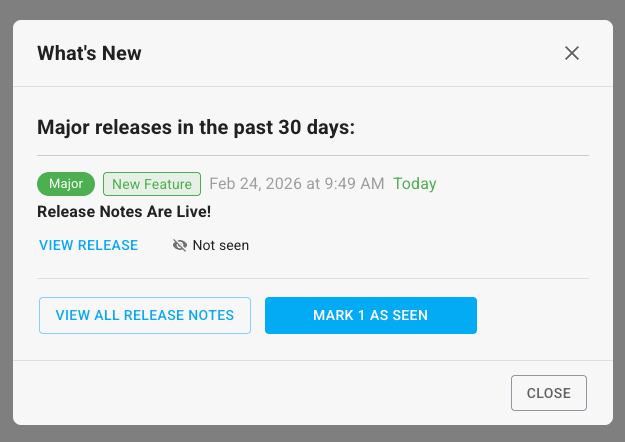Click the empty header area beside What's New
Viewport: 625px width, 442px height.
pyautogui.click(x=350, y=53)
